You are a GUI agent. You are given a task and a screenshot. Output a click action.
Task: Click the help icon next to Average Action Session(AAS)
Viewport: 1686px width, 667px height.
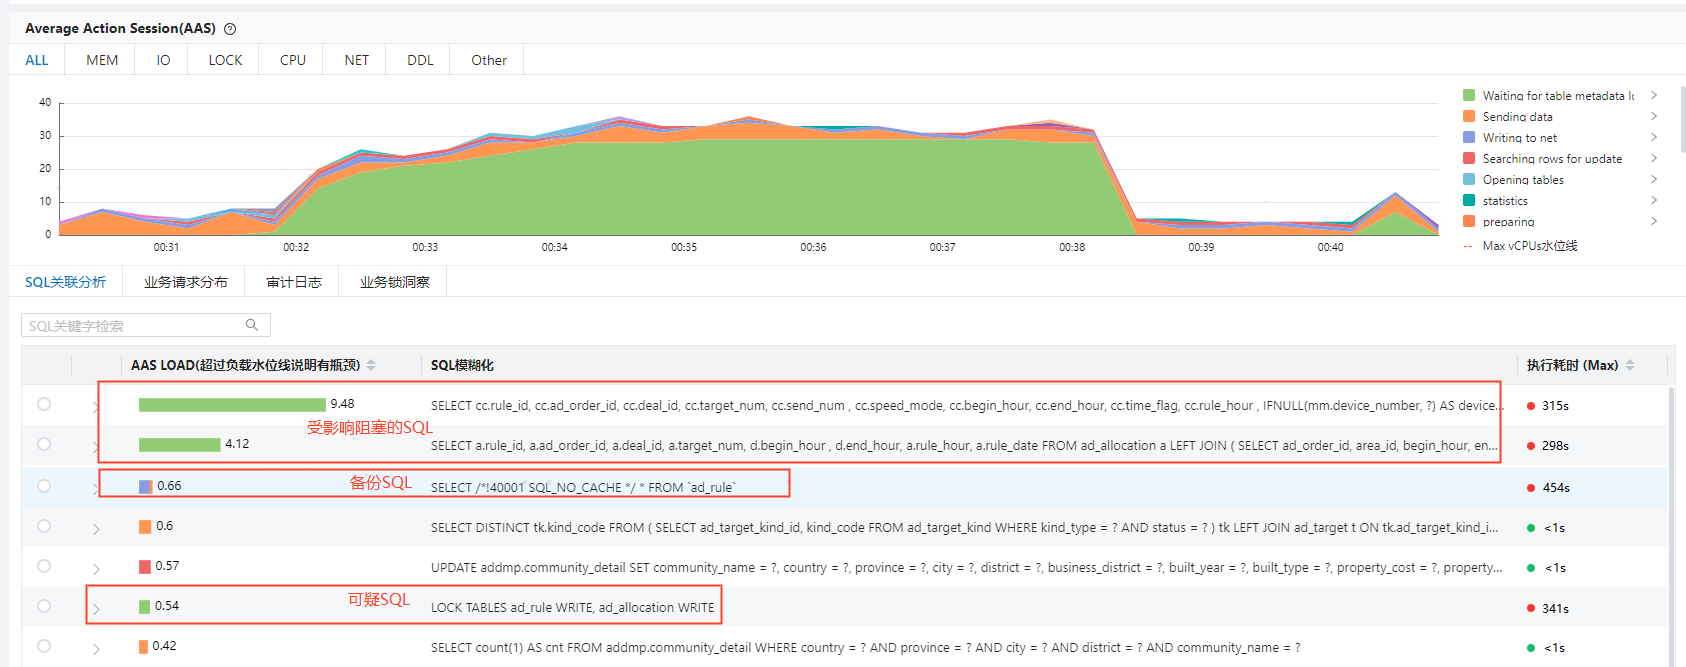(230, 29)
